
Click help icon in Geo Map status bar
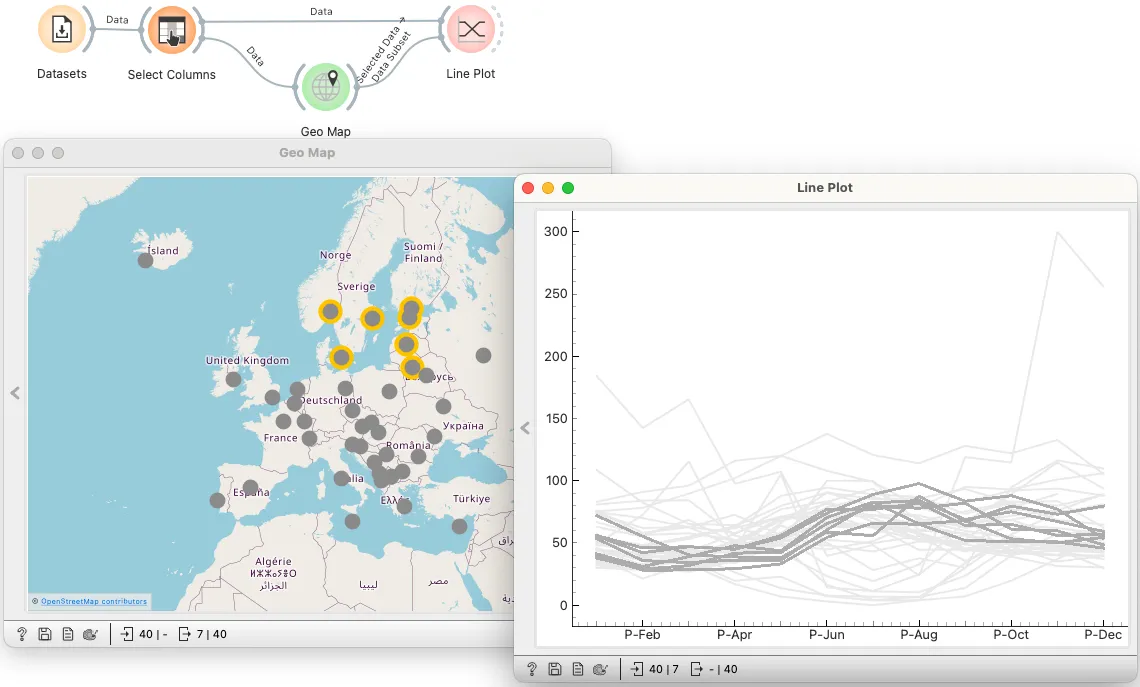coord(22,634)
